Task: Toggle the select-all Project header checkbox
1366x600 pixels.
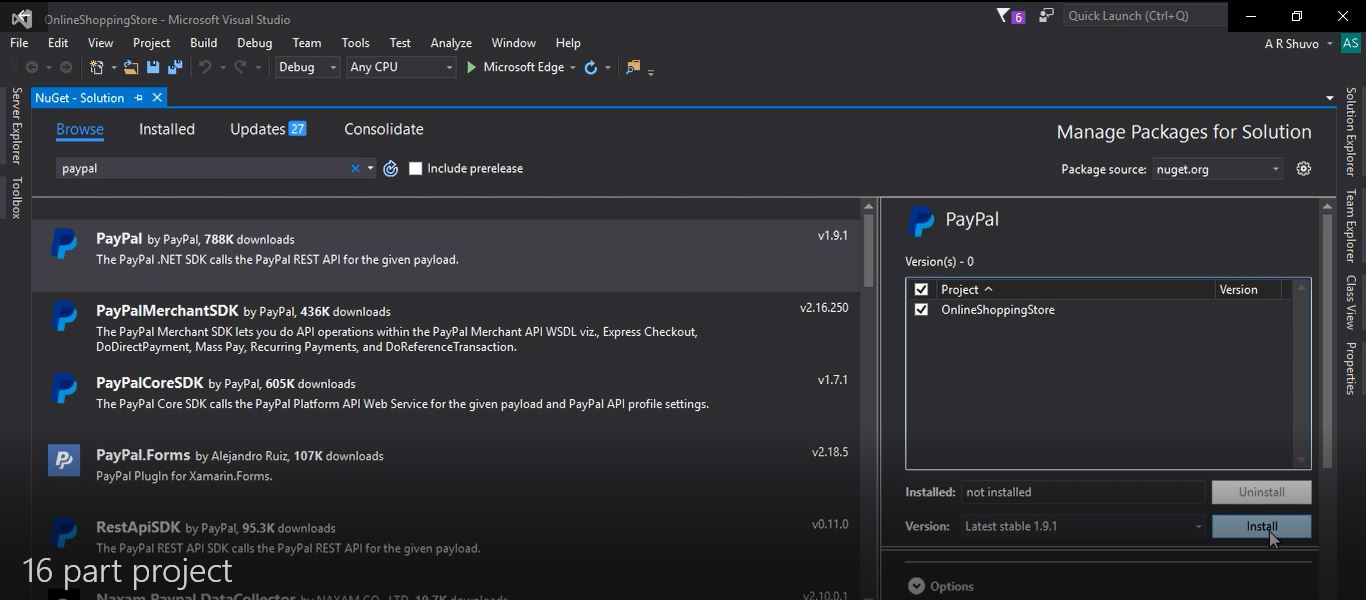Action: point(921,290)
